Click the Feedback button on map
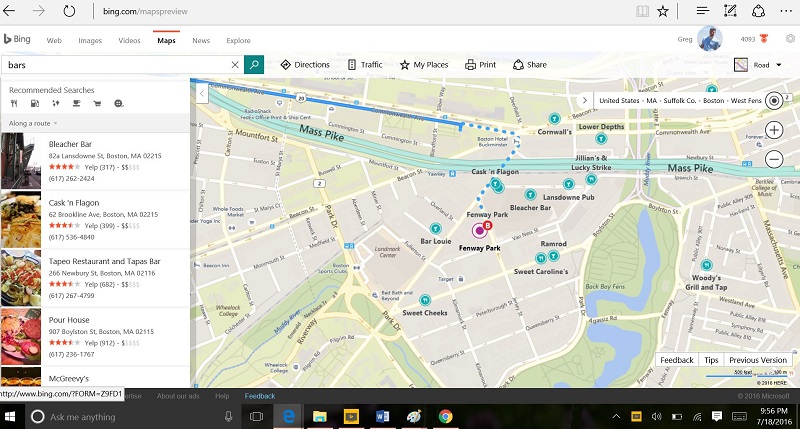The width and height of the screenshot is (800, 429). (677, 360)
